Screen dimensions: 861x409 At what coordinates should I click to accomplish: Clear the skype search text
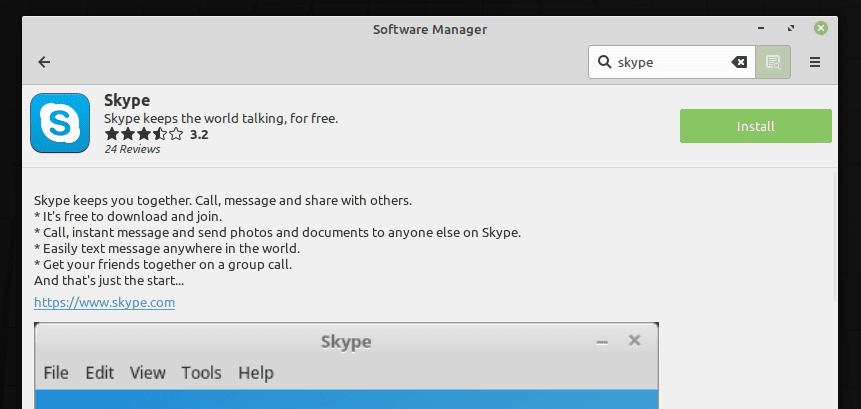[x=739, y=62]
